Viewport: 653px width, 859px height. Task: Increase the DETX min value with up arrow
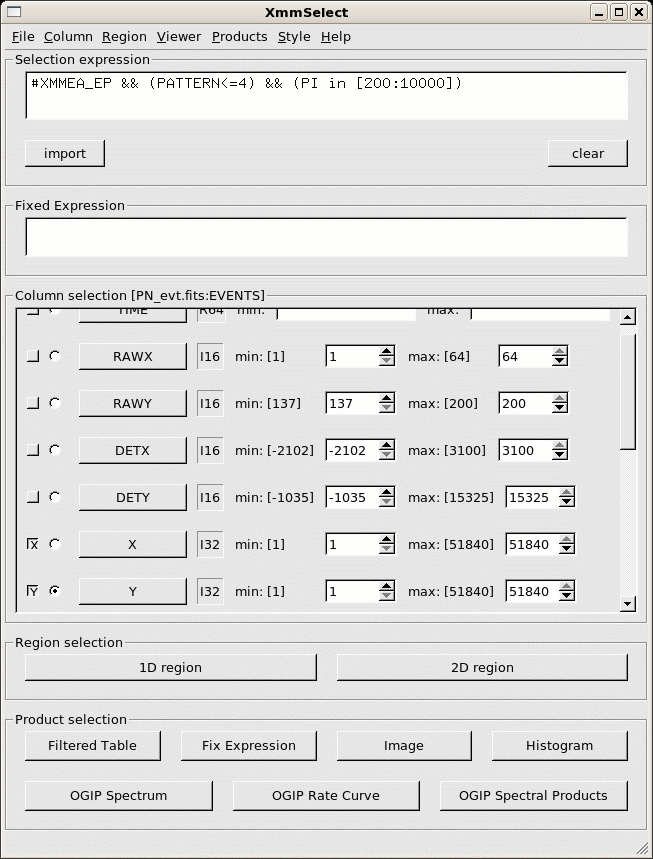pyautogui.click(x=387, y=445)
